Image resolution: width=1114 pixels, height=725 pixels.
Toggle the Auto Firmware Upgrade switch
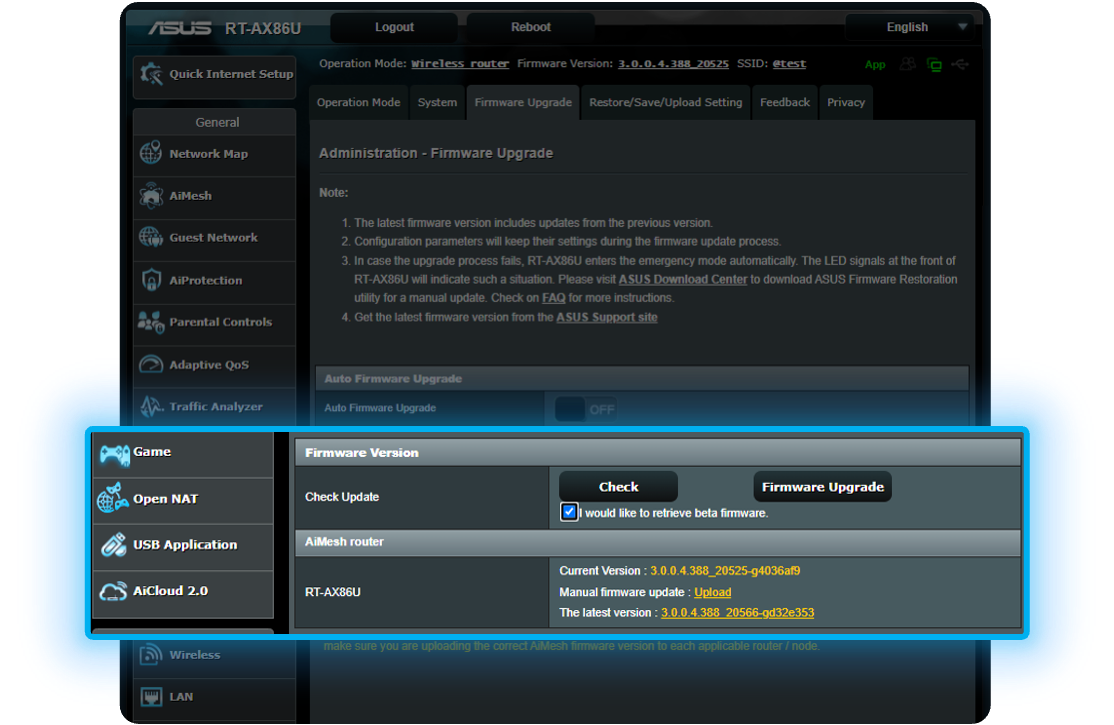(585, 408)
